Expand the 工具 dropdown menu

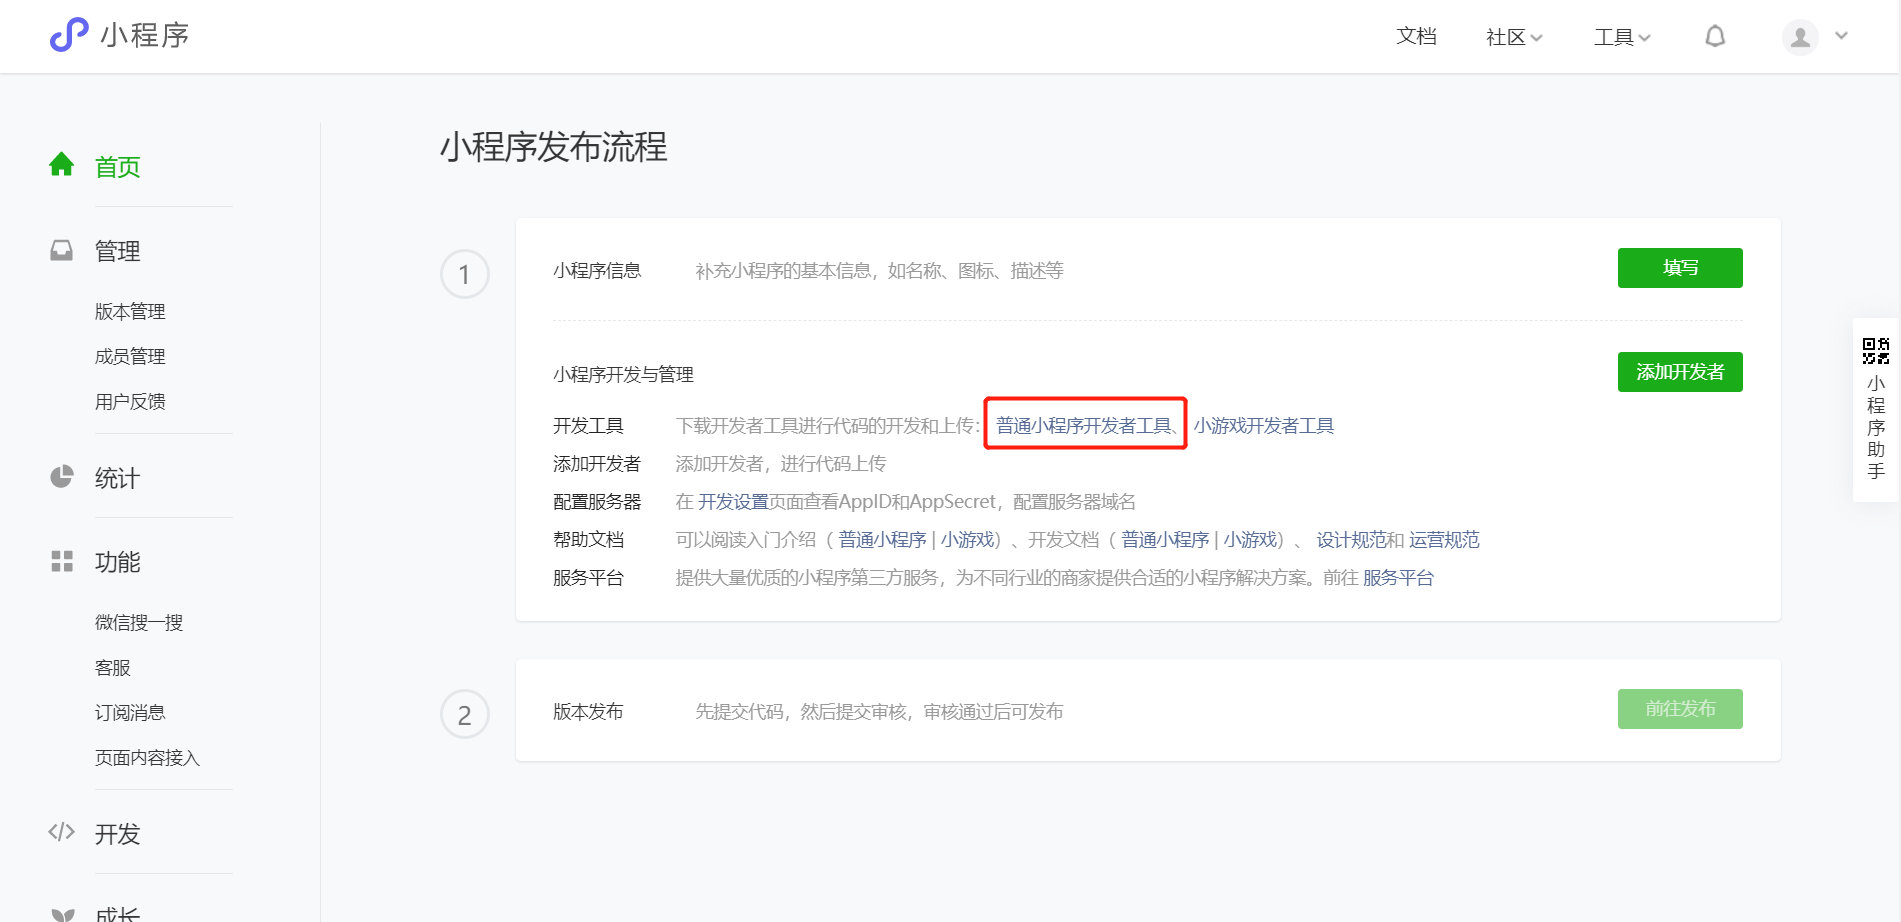click(1622, 37)
